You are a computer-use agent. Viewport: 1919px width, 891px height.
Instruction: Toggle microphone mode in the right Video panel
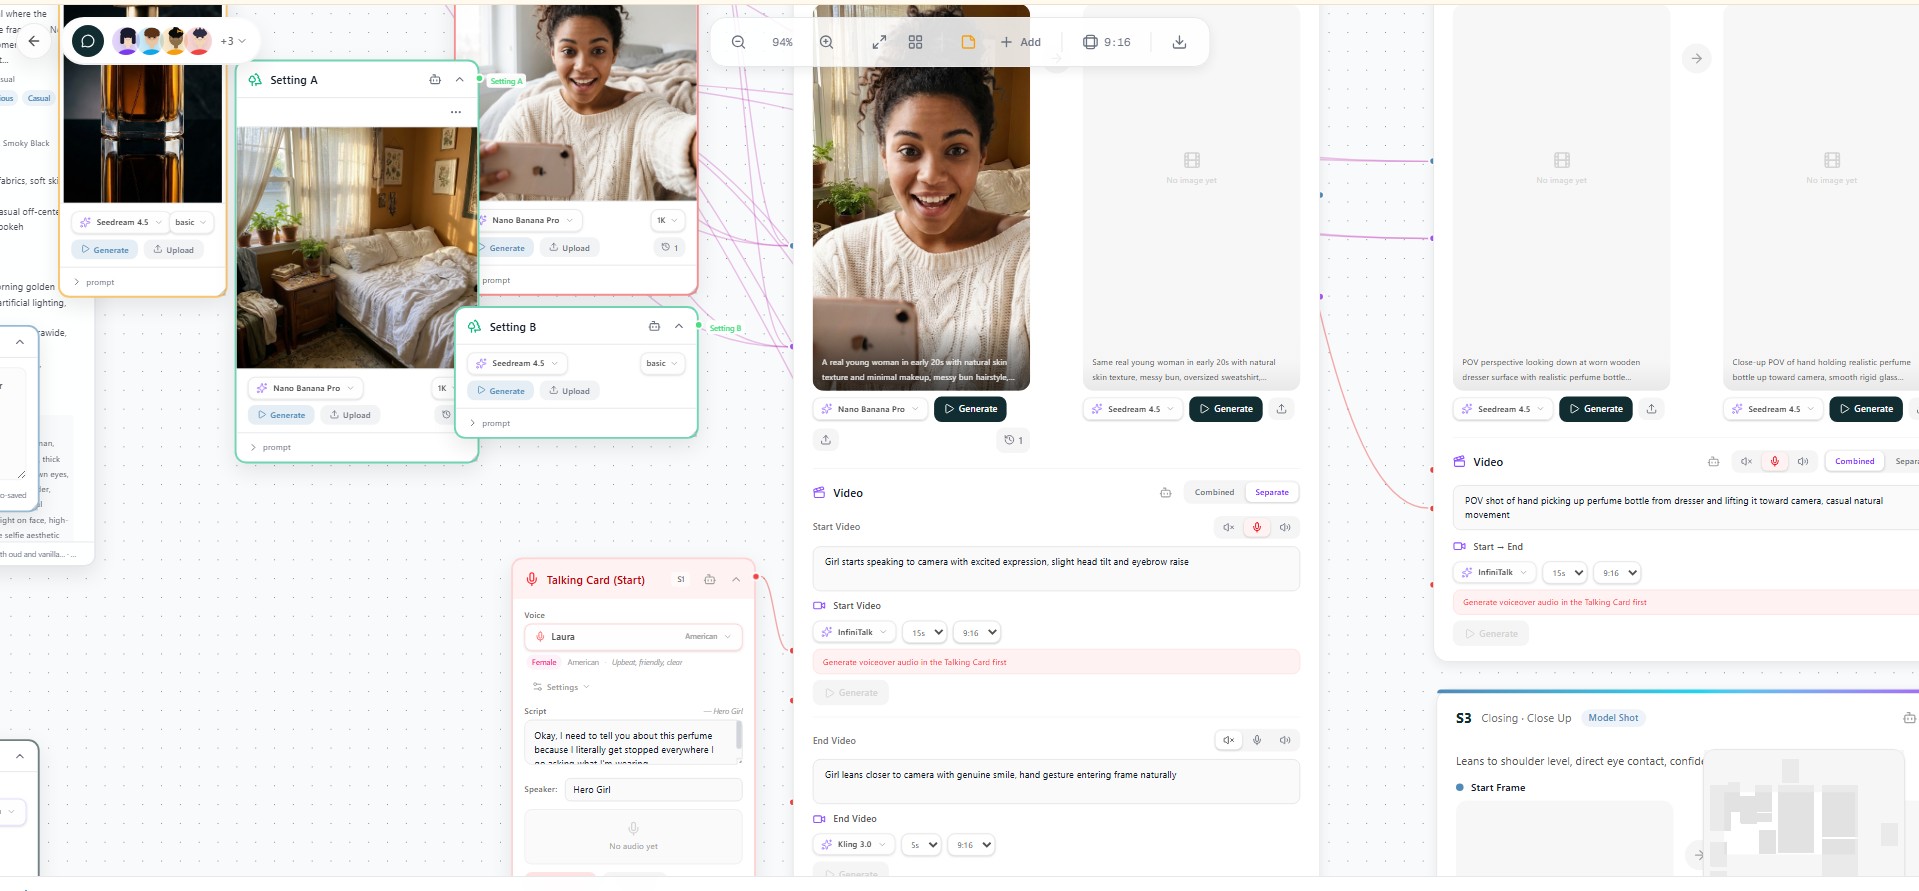click(1775, 461)
